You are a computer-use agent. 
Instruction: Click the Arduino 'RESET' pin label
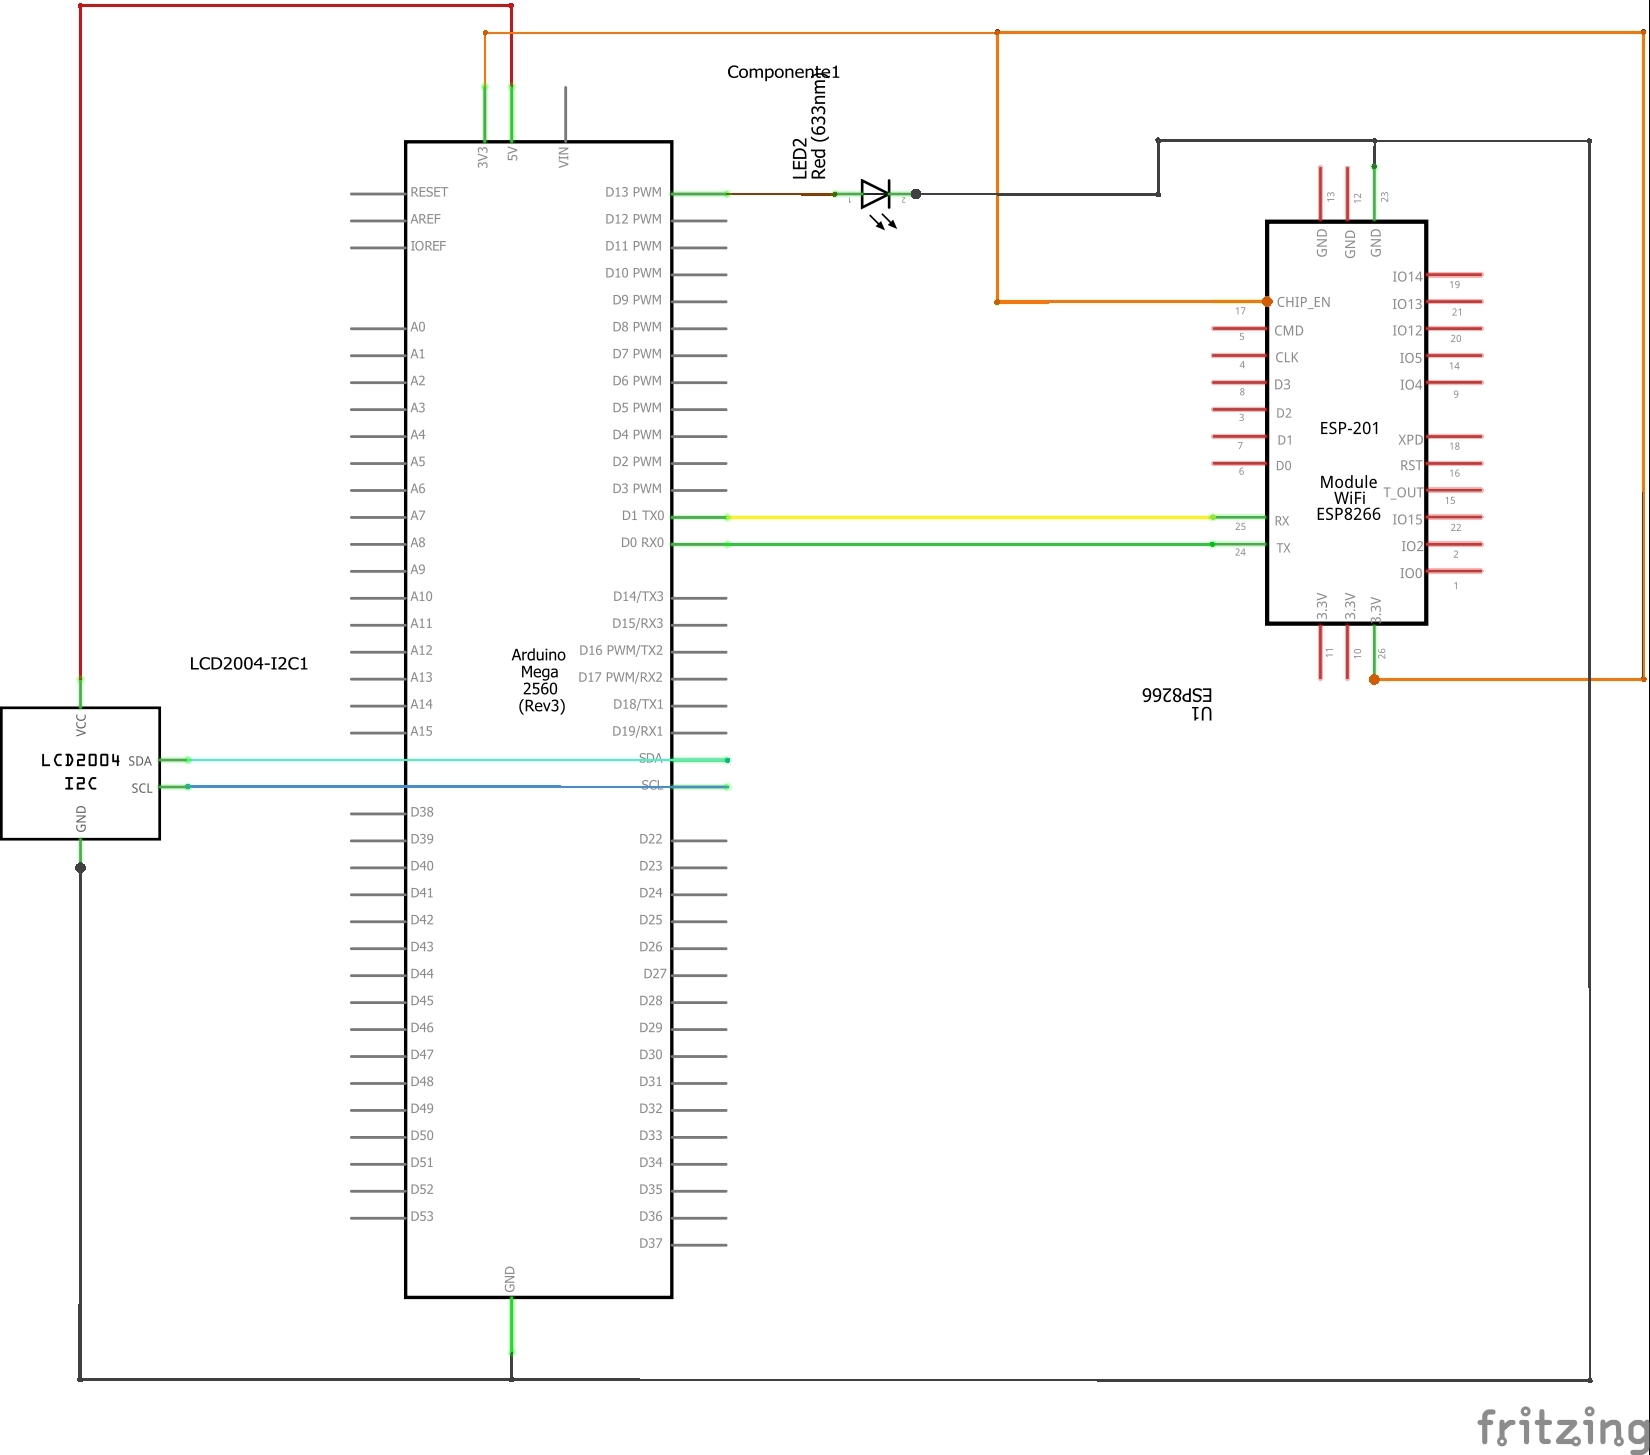tap(429, 192)
